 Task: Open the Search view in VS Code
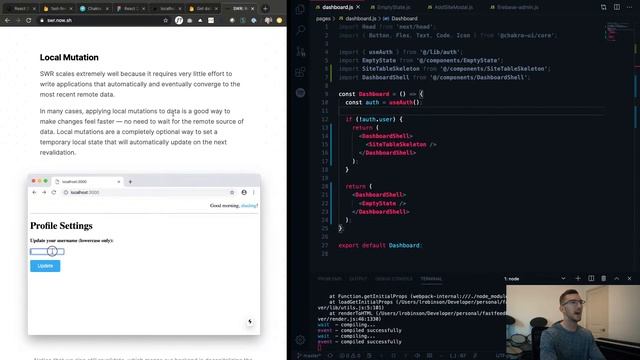(300, 30)
